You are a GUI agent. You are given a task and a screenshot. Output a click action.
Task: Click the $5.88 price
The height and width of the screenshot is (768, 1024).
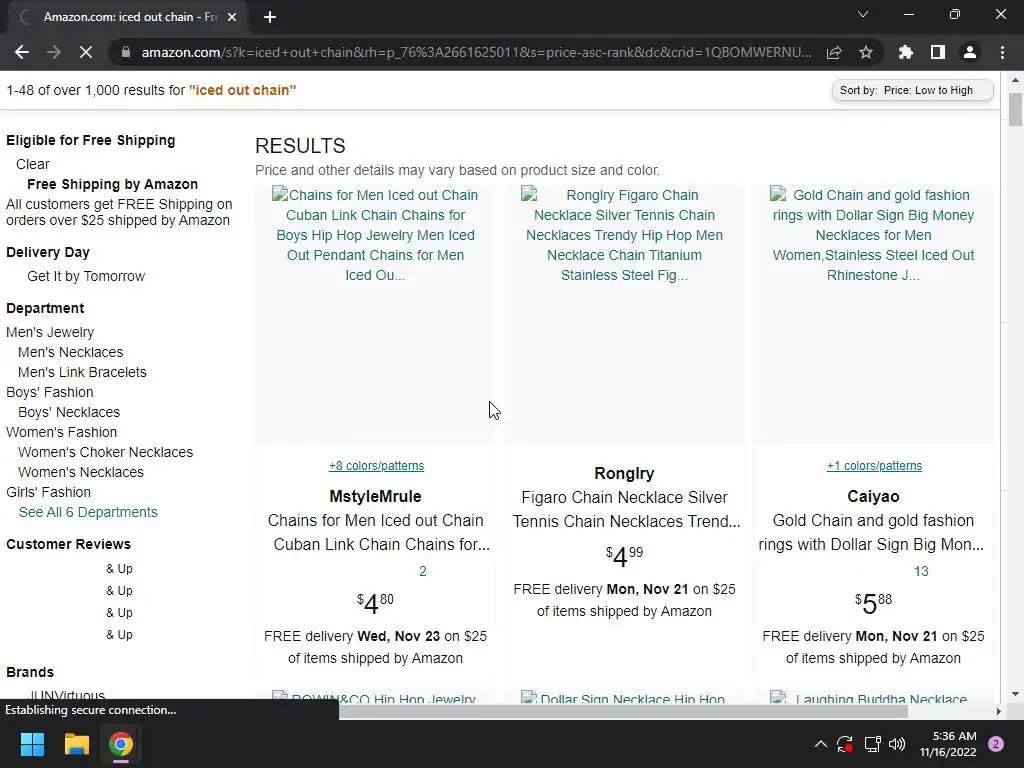point(873,603)
